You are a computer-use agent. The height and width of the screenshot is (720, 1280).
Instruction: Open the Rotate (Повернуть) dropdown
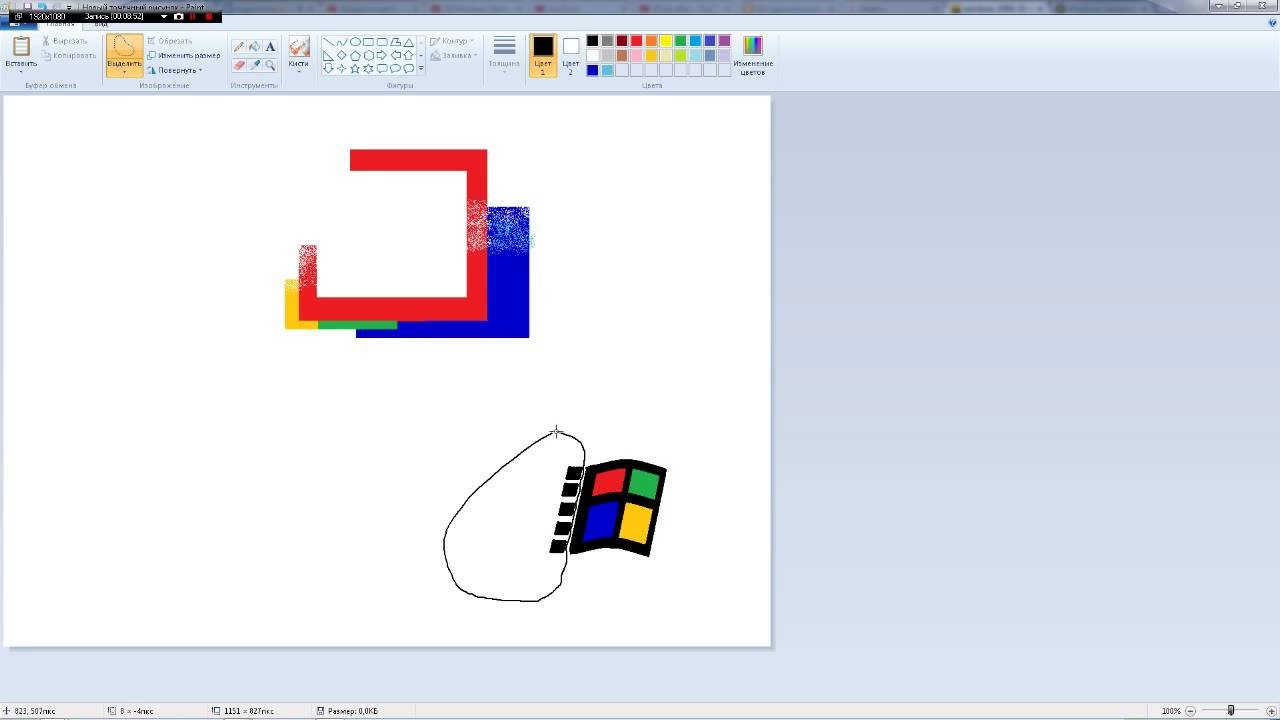175,70
